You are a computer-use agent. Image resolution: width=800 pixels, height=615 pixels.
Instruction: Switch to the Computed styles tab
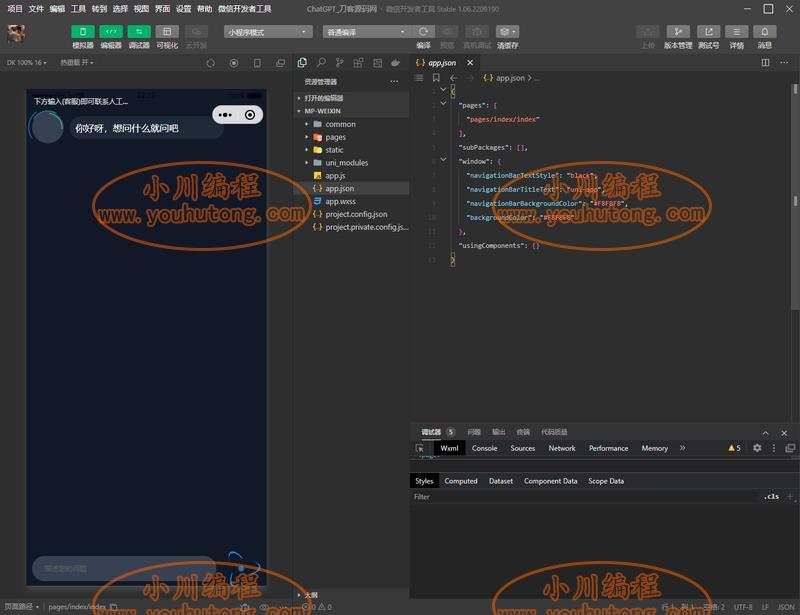(461, 481)
